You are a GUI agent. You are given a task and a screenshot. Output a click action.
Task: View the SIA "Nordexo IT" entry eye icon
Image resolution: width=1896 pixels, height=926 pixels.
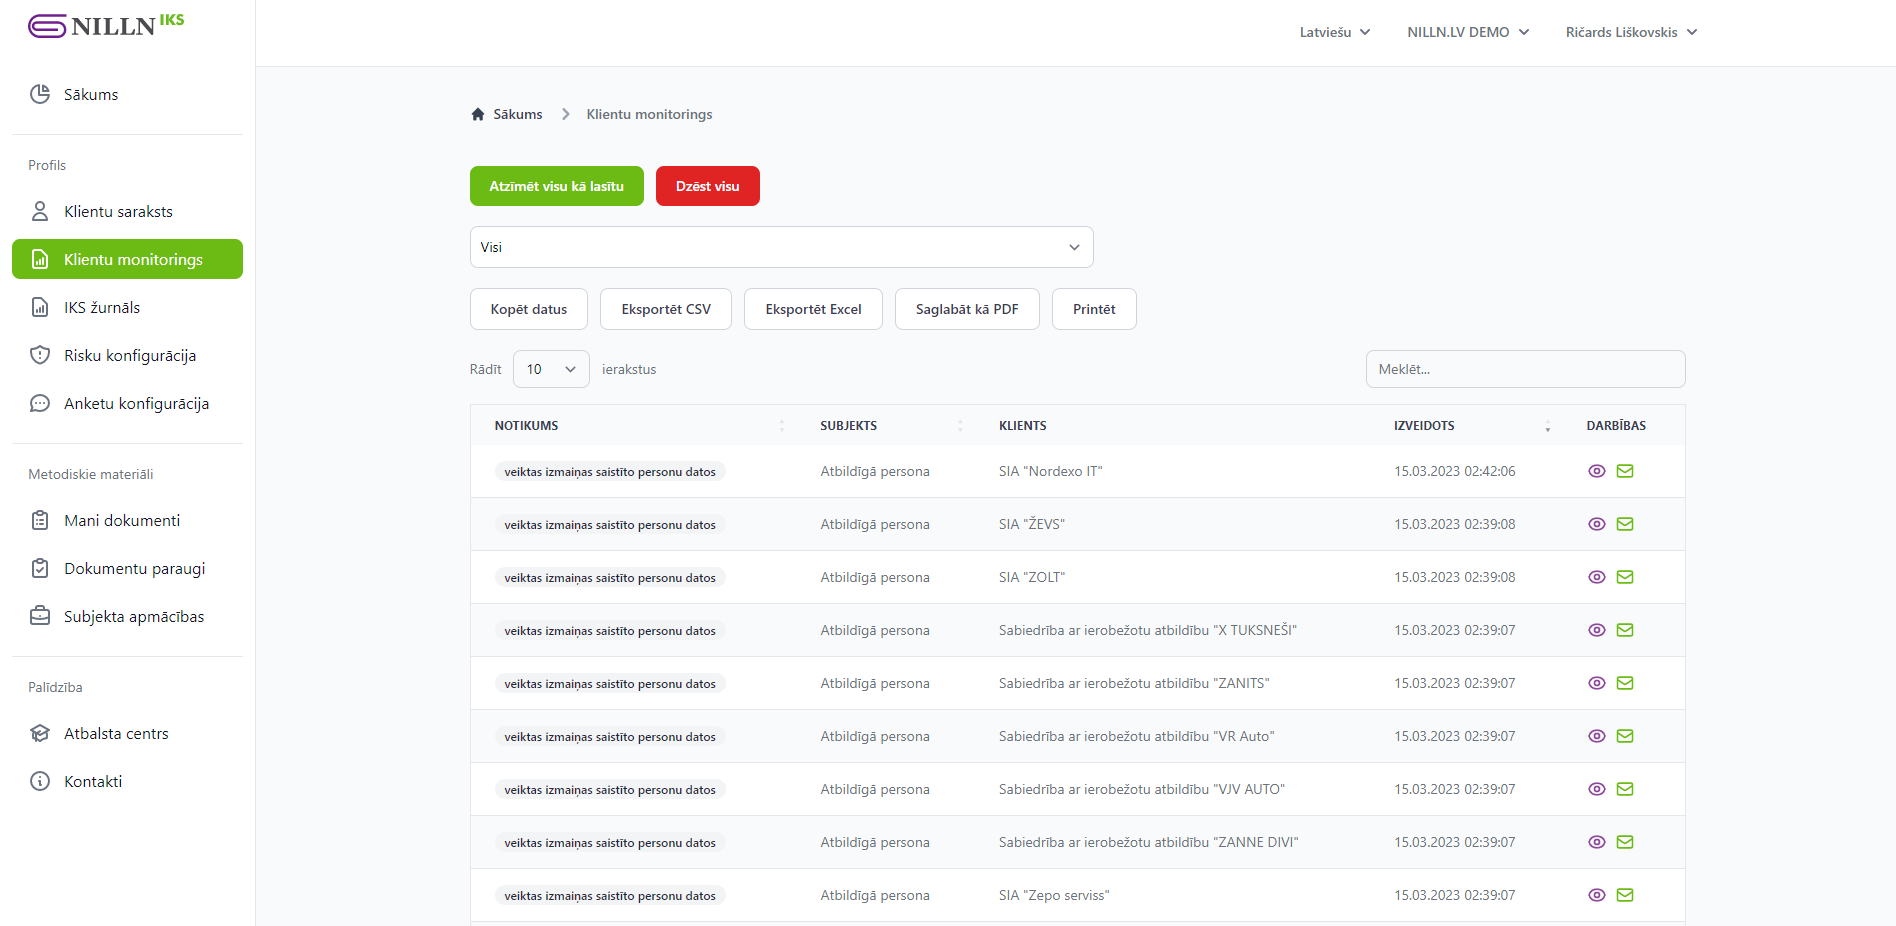pos(1597,471)
